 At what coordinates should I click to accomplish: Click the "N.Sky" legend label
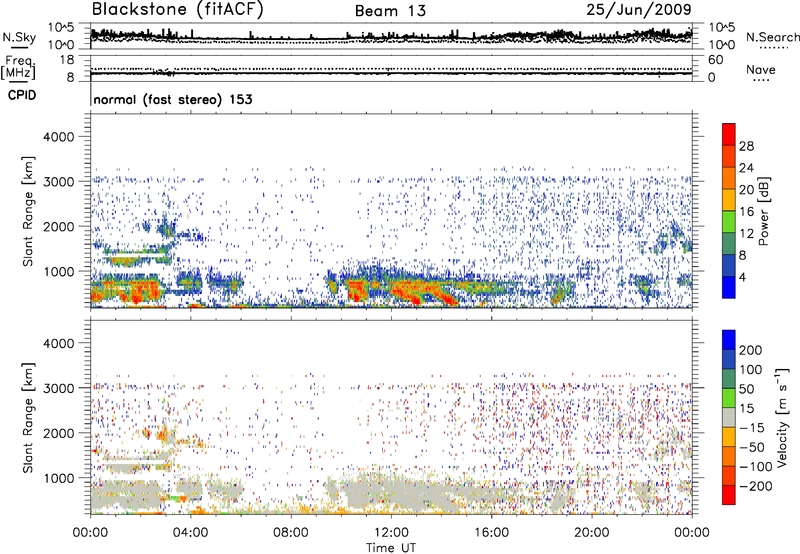[x=19, y=37]
